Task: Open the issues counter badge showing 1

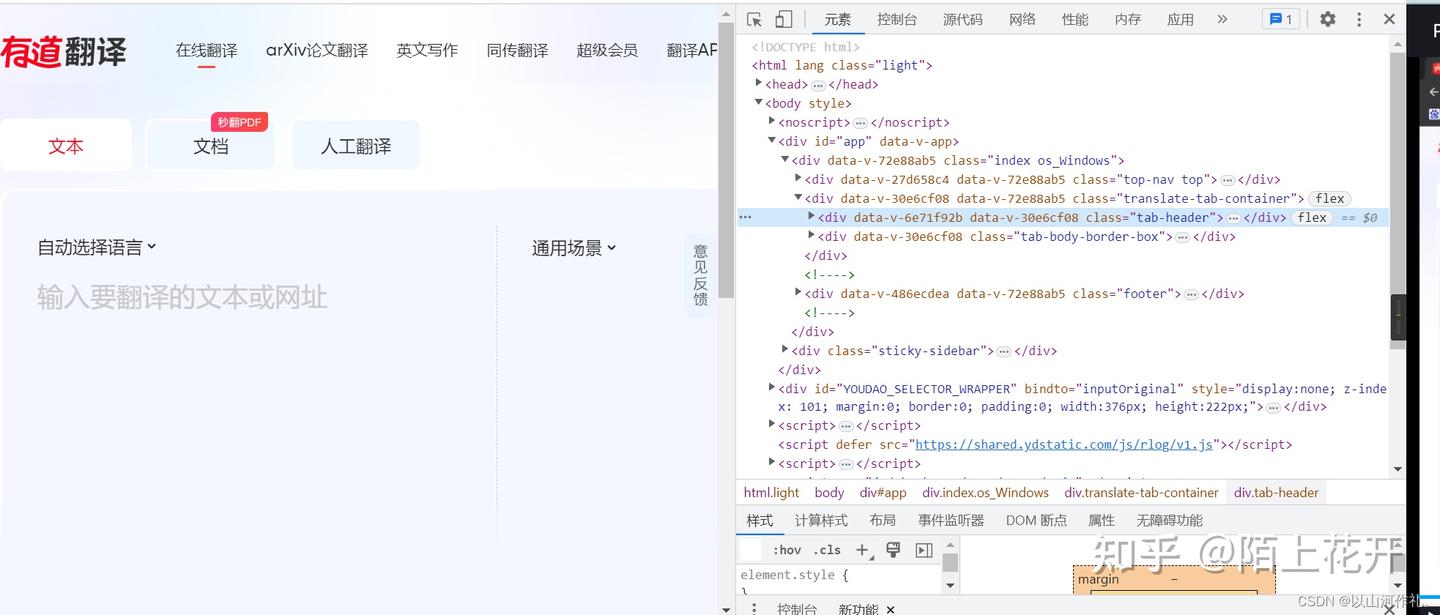Action: click(1279, 19)
